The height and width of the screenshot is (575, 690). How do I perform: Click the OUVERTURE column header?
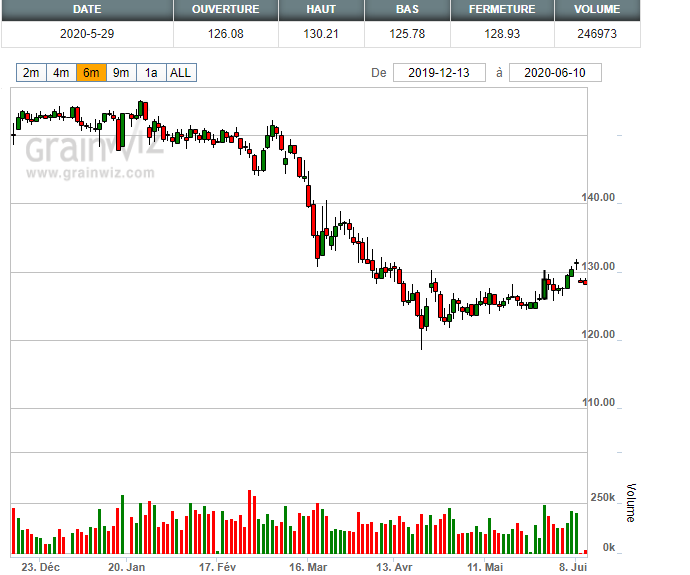click(224, 9)
